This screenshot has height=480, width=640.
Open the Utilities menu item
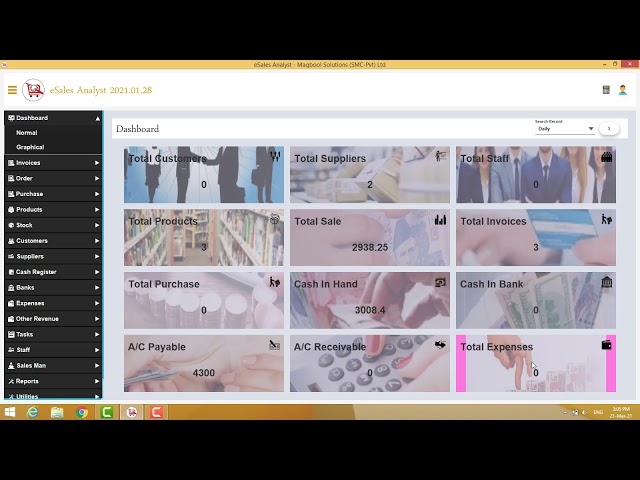tap(53, 396)
